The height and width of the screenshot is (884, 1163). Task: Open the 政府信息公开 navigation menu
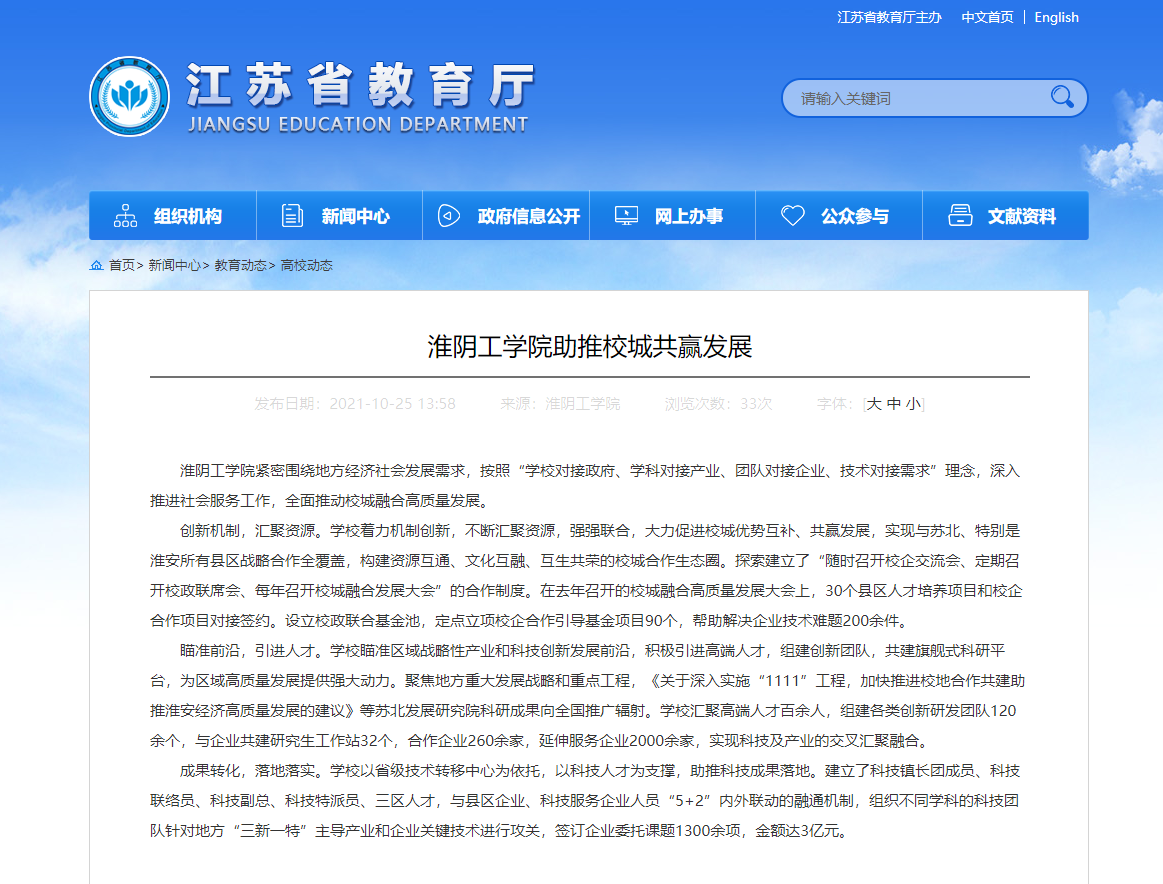tap(528, 216)
